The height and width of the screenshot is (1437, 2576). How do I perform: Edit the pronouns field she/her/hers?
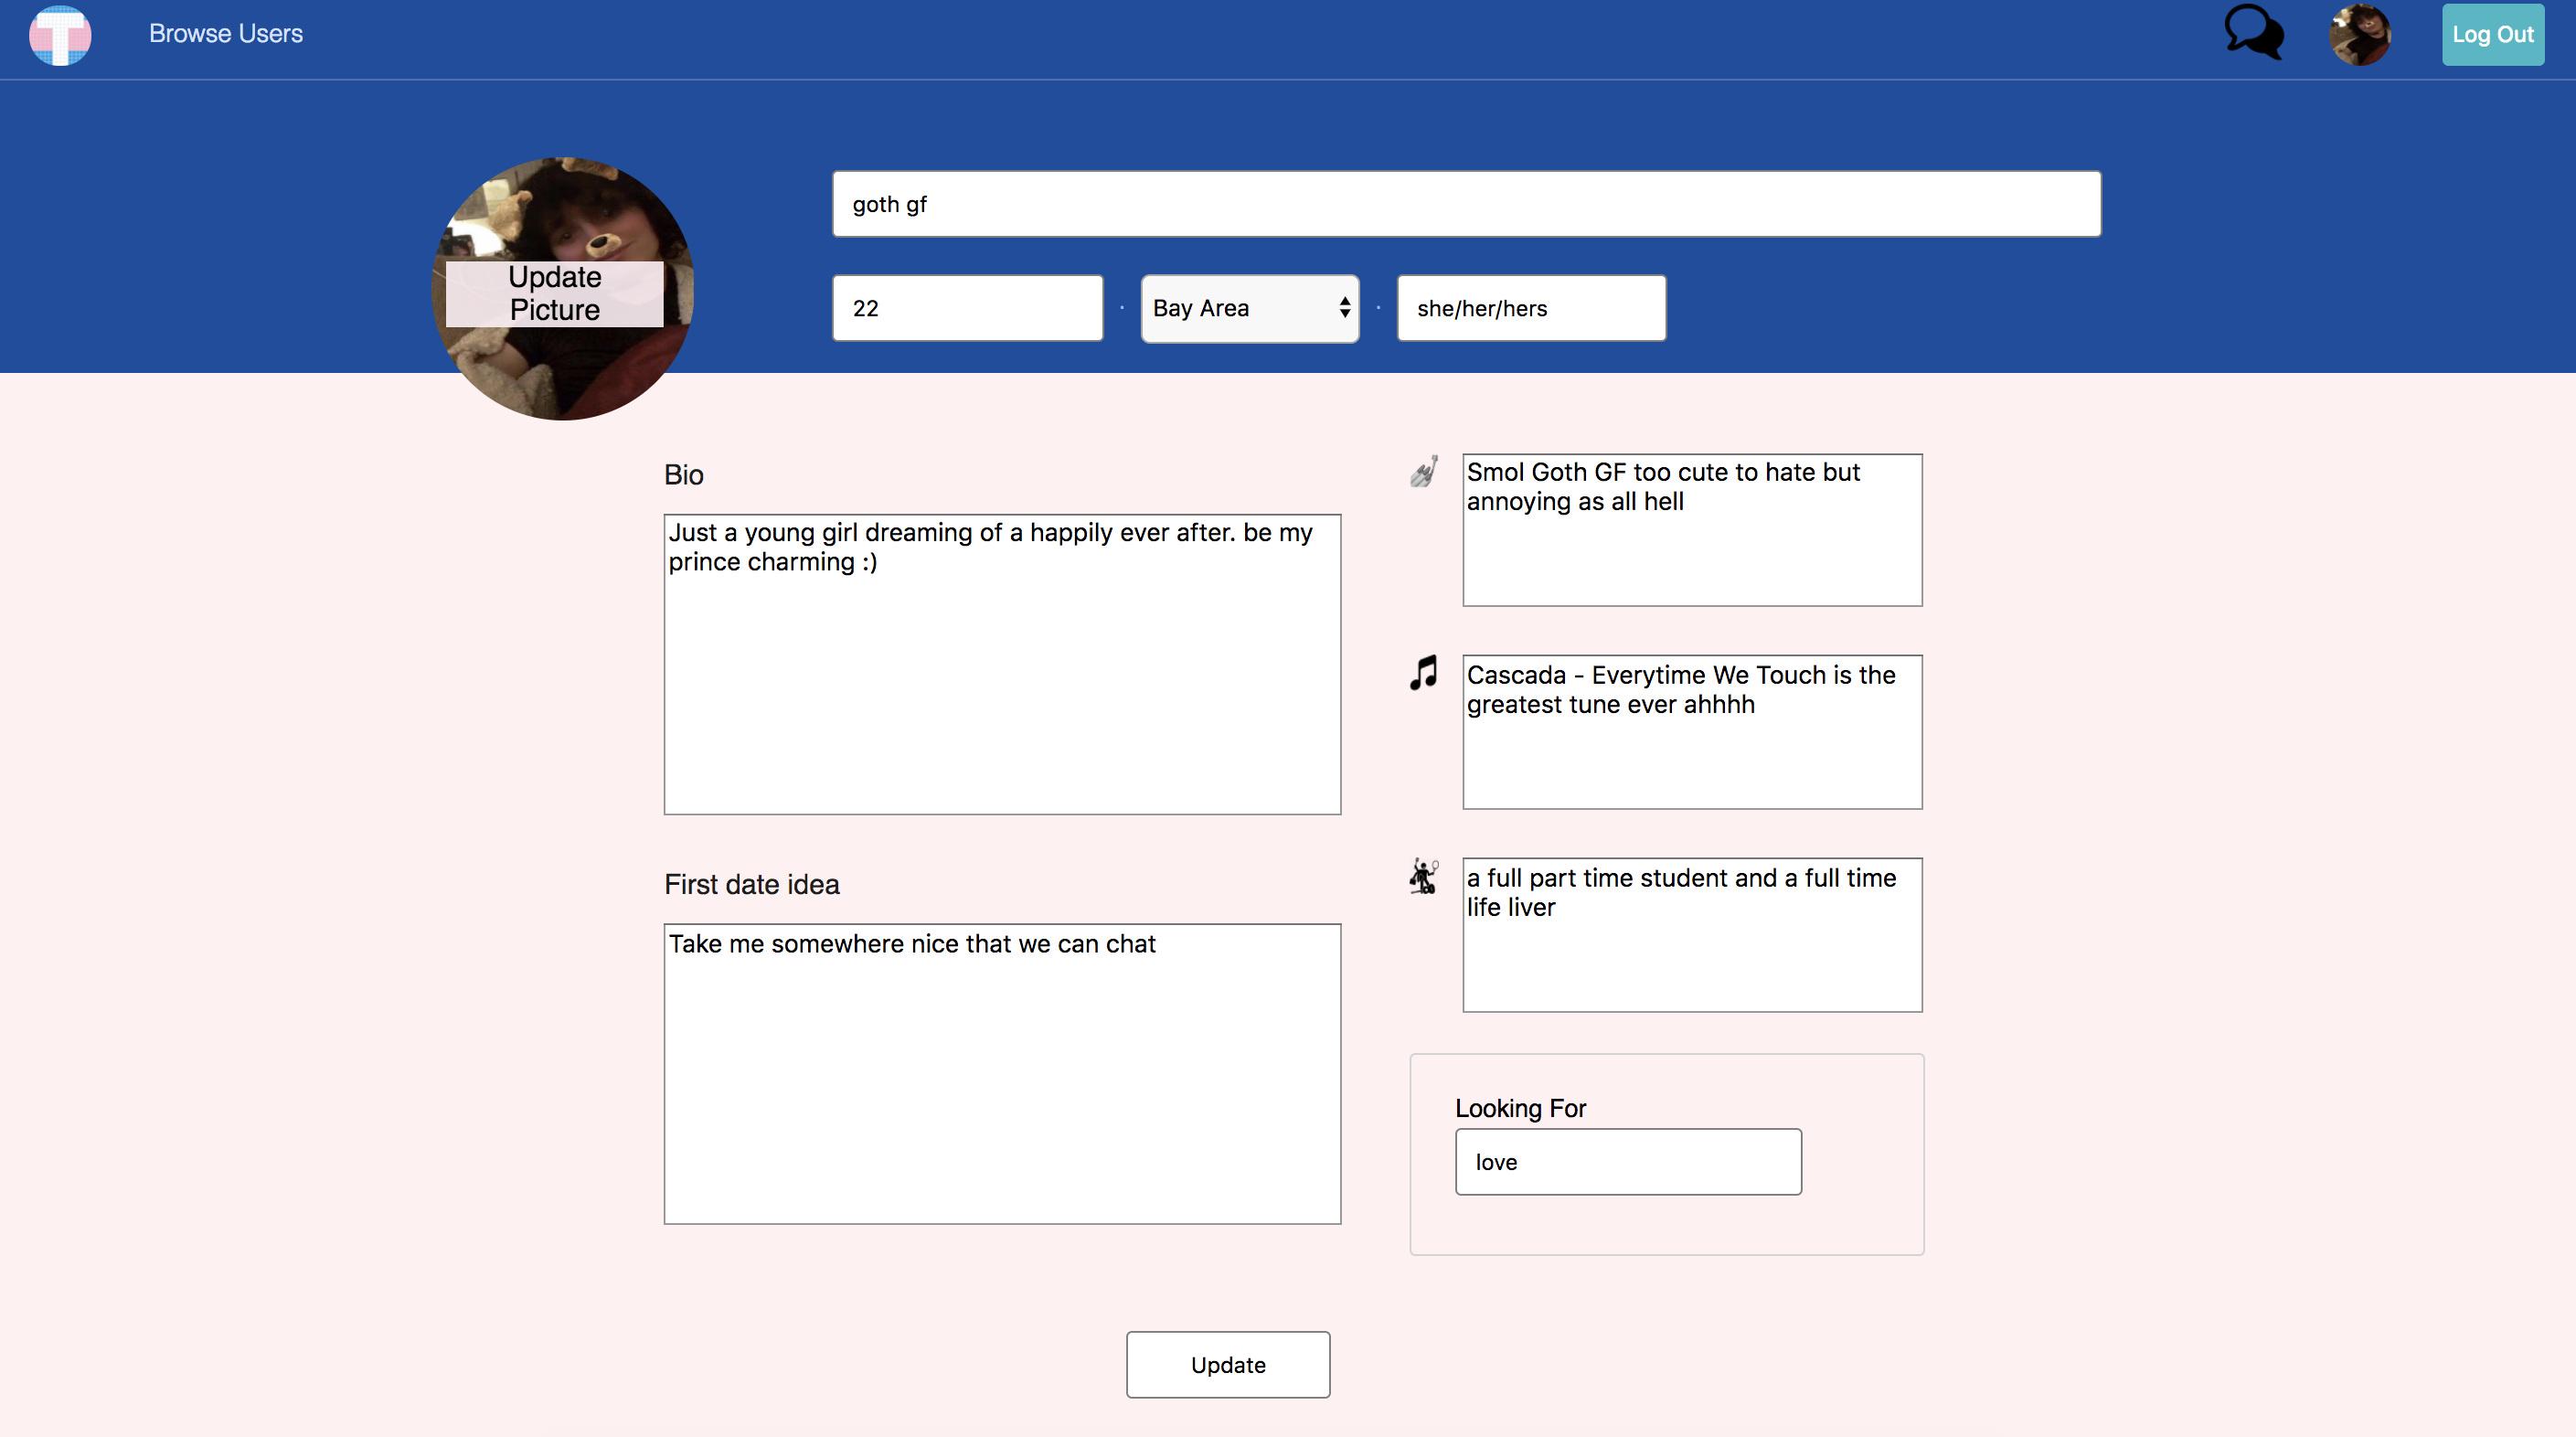pyautogui.click(x=1530, y=308)
